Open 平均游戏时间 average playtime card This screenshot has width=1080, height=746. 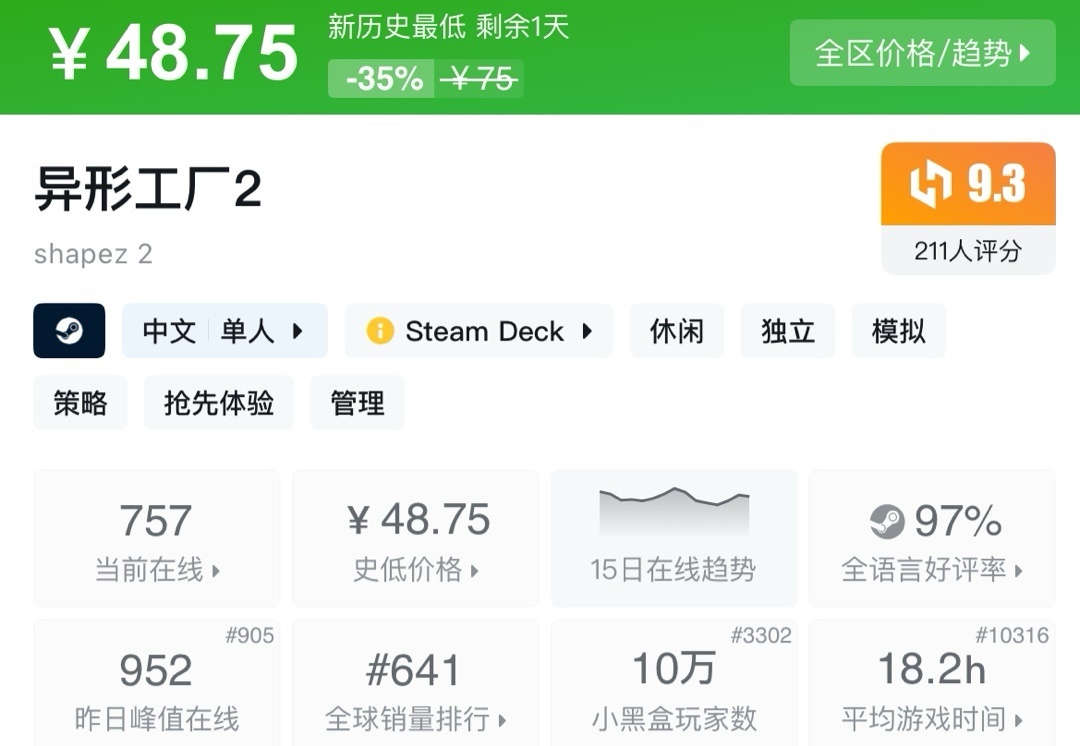coord(931,685)
